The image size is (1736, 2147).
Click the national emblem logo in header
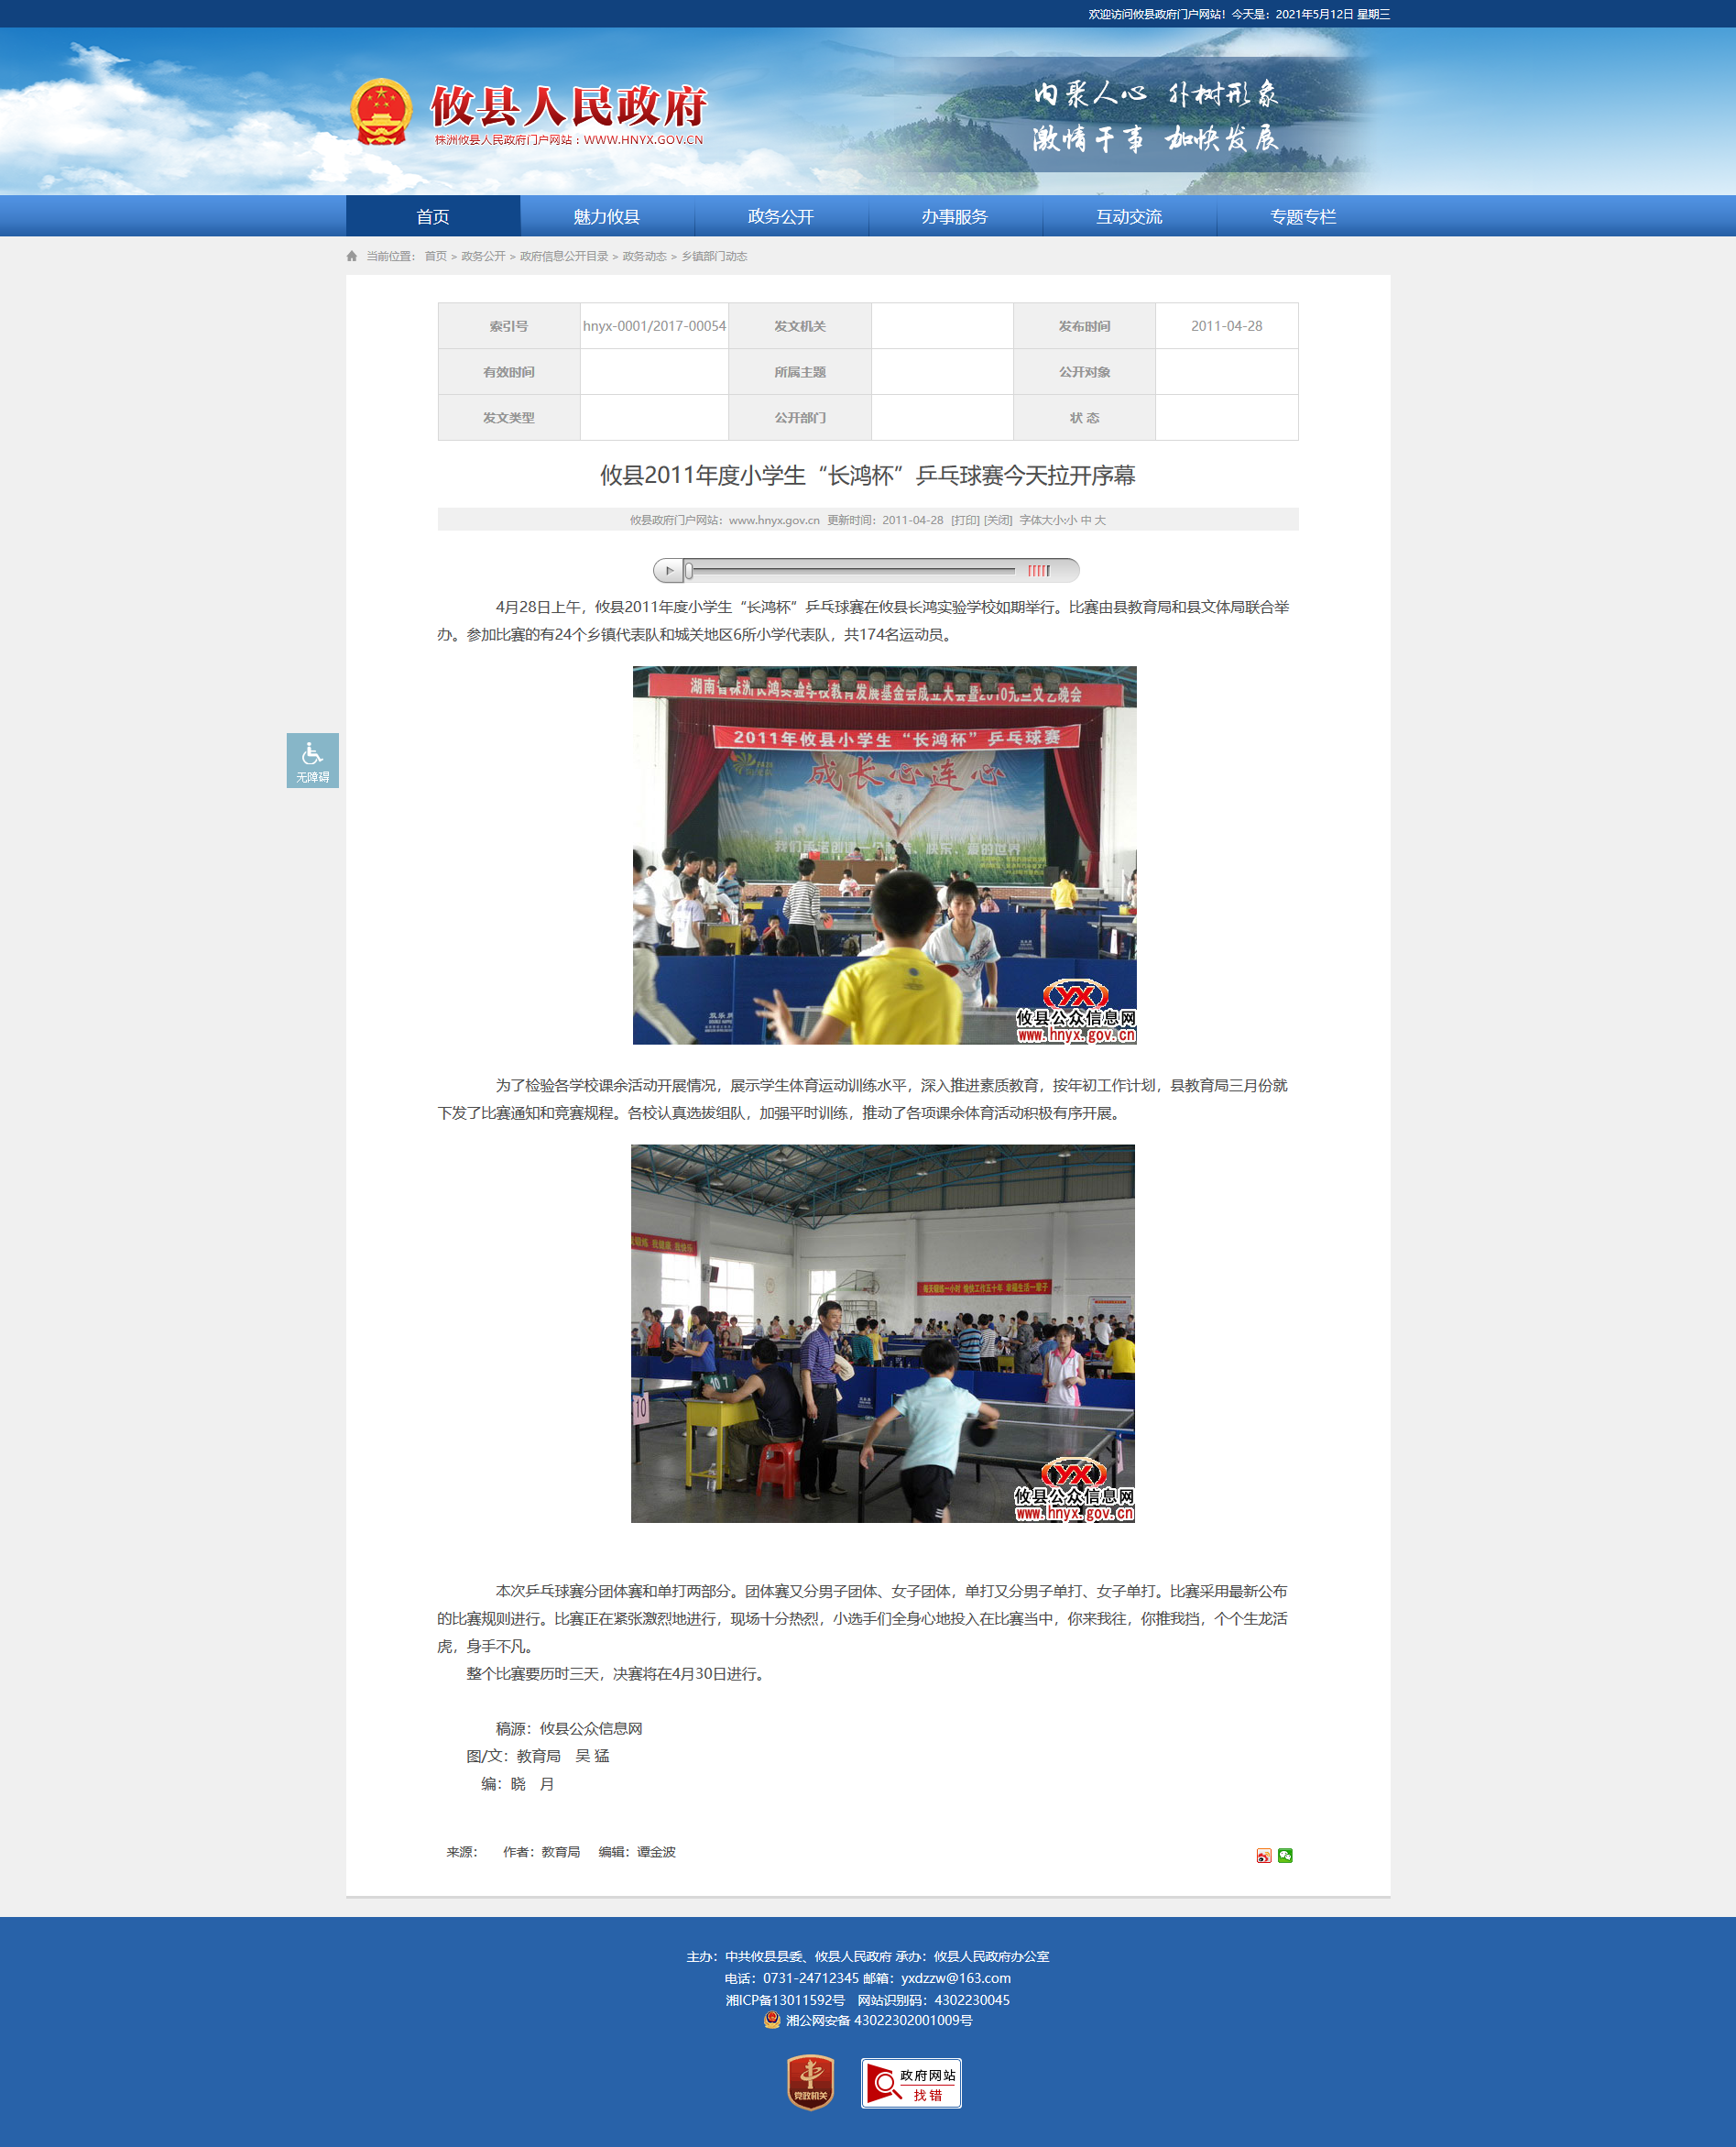[x=381, y=112]
